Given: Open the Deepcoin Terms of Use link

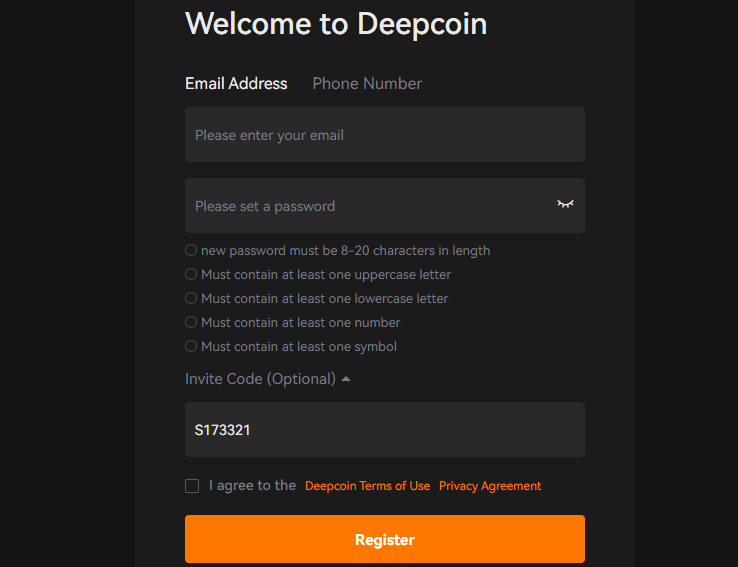Looking at the screenshot, I should coord(368,486).
